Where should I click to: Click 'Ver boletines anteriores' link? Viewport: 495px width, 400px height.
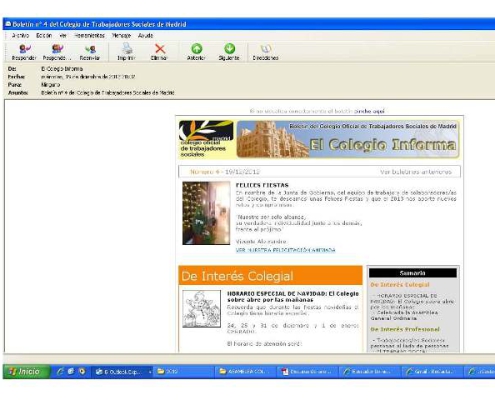415,172
